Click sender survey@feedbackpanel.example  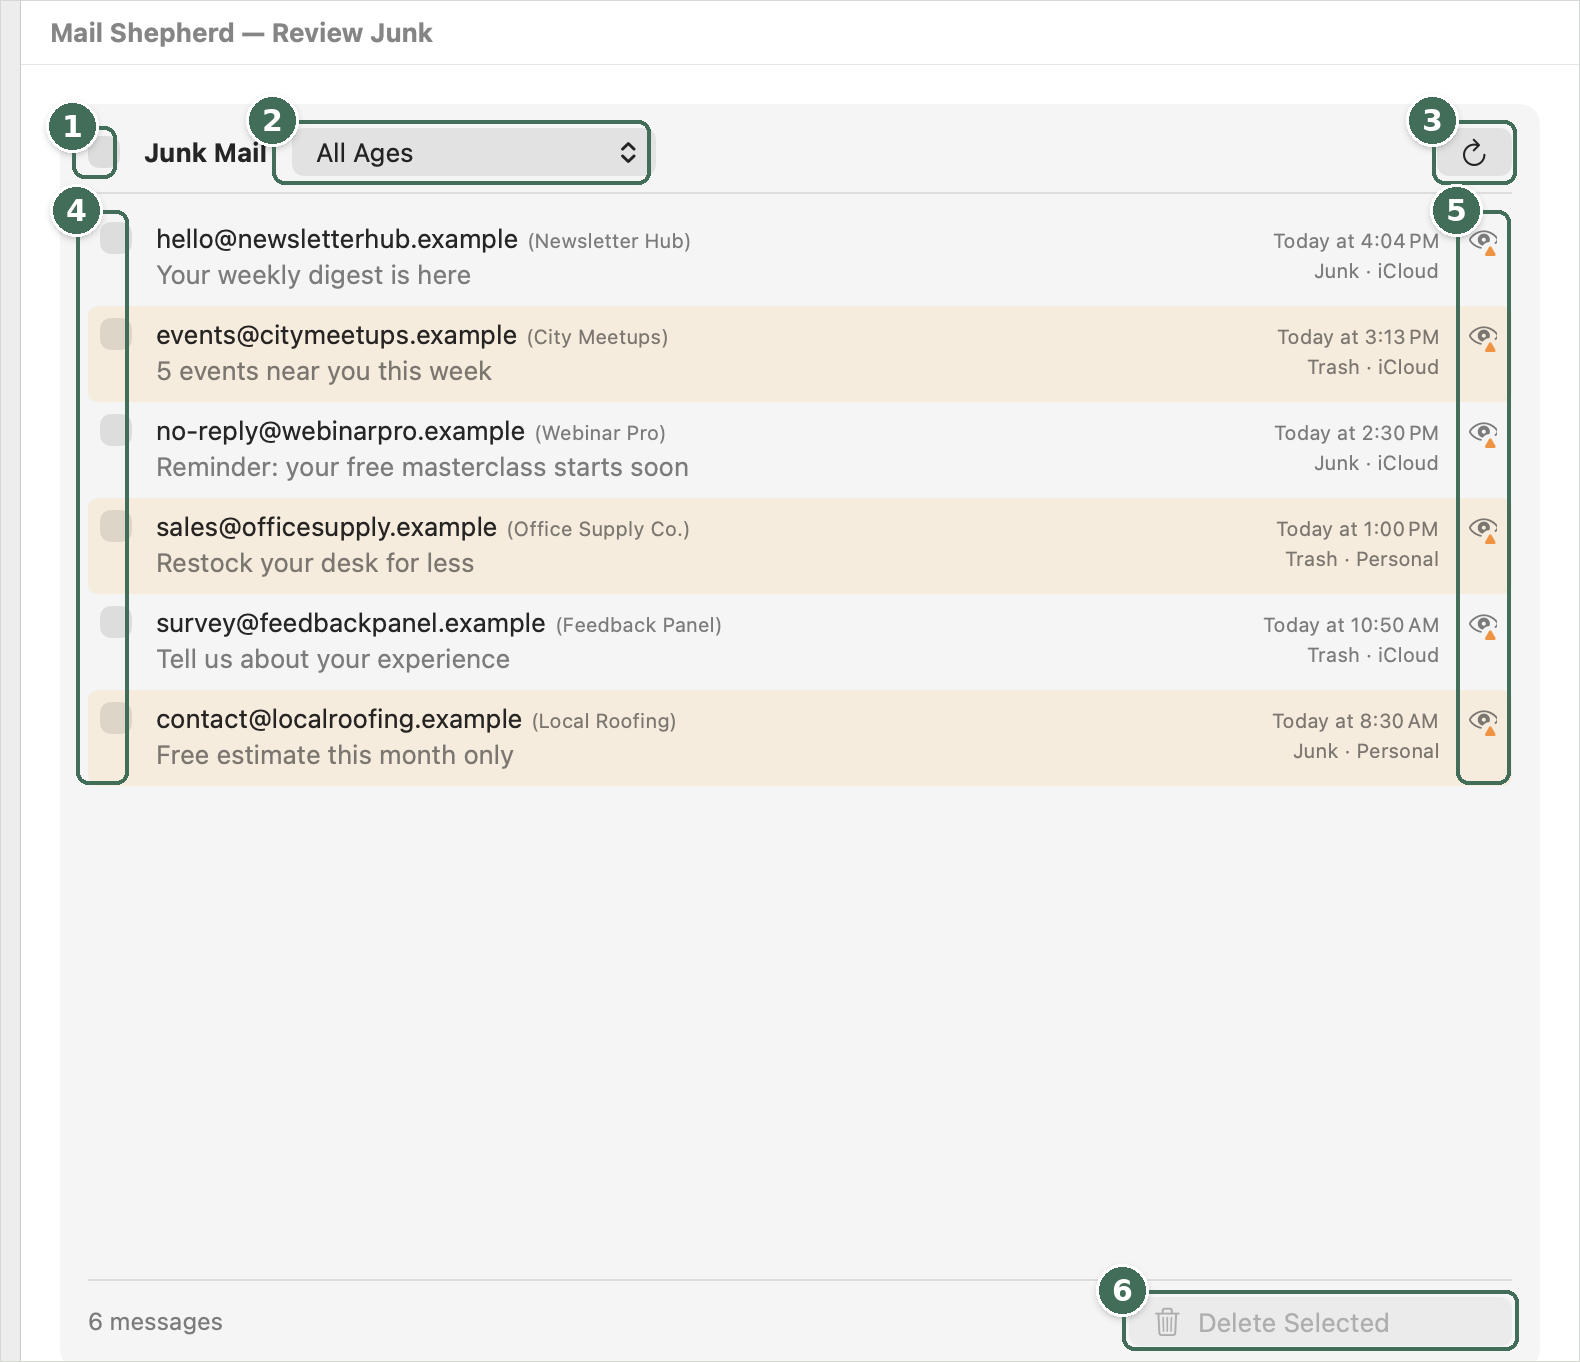pyautogui.click(x=351, y=624)
